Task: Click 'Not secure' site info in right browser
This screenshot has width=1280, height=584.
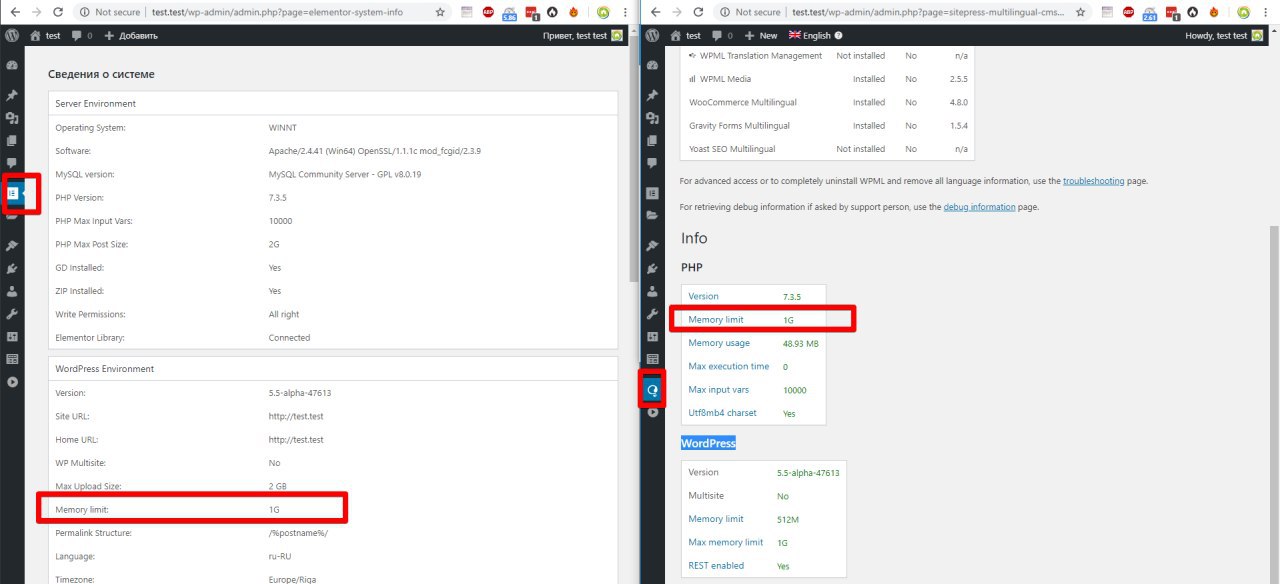Action: [x=750, y=12]
